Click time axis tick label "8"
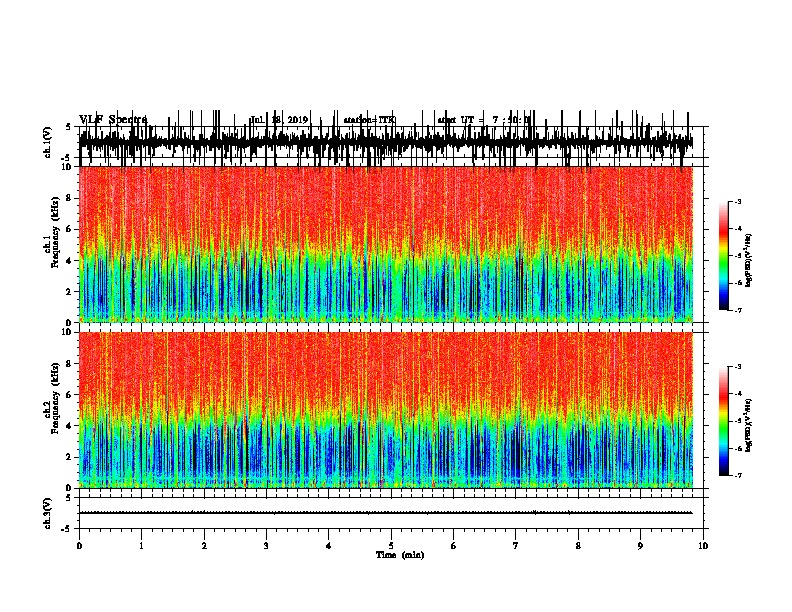792x612 pixels. (x=578, y=546)
